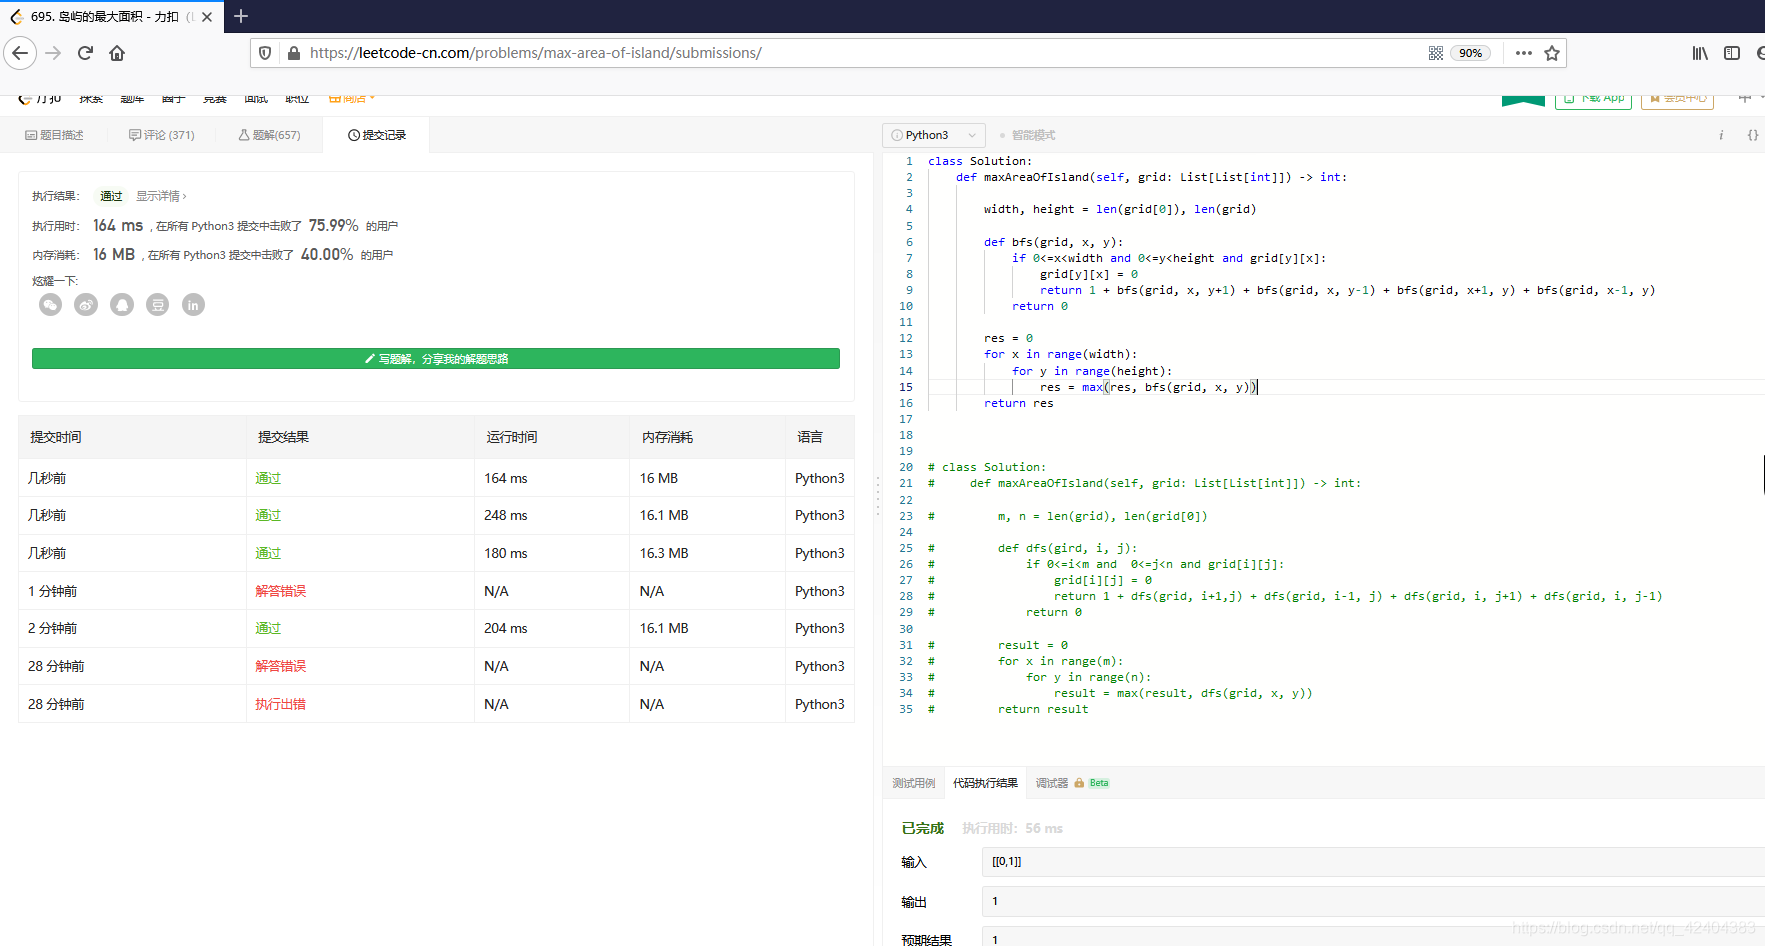Click the green 写题解 share solution button
This screenshot has width=1765, height=946.
(436, 359)
